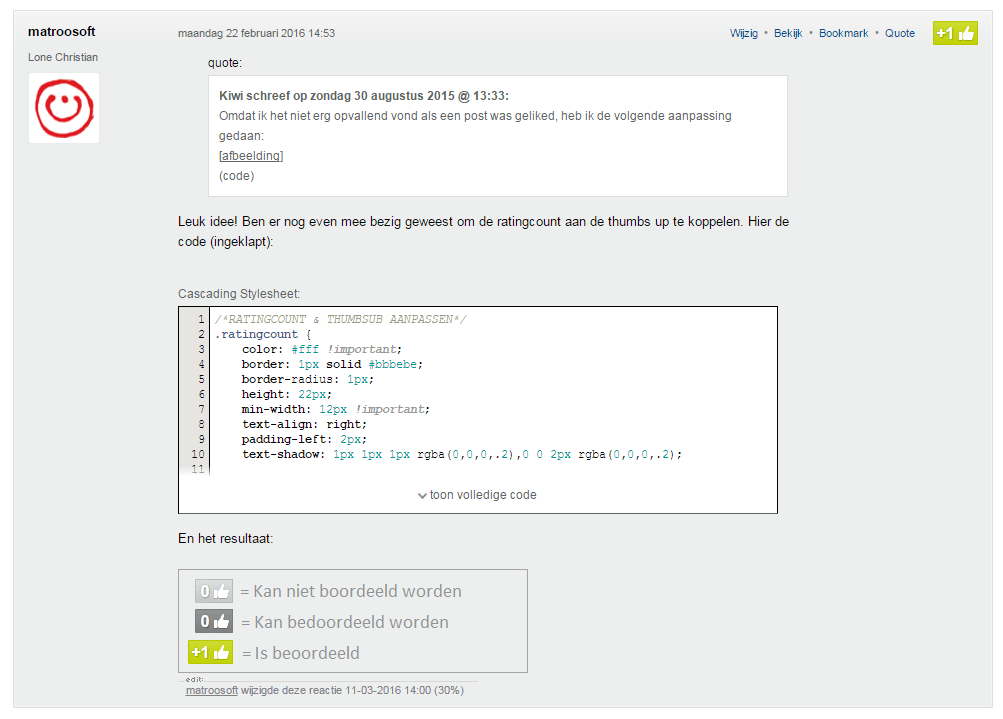The image size is (1003, 719).
Task: Click the 'Kiwi schreef op zondag' quote header
Action: pos(364,96)
